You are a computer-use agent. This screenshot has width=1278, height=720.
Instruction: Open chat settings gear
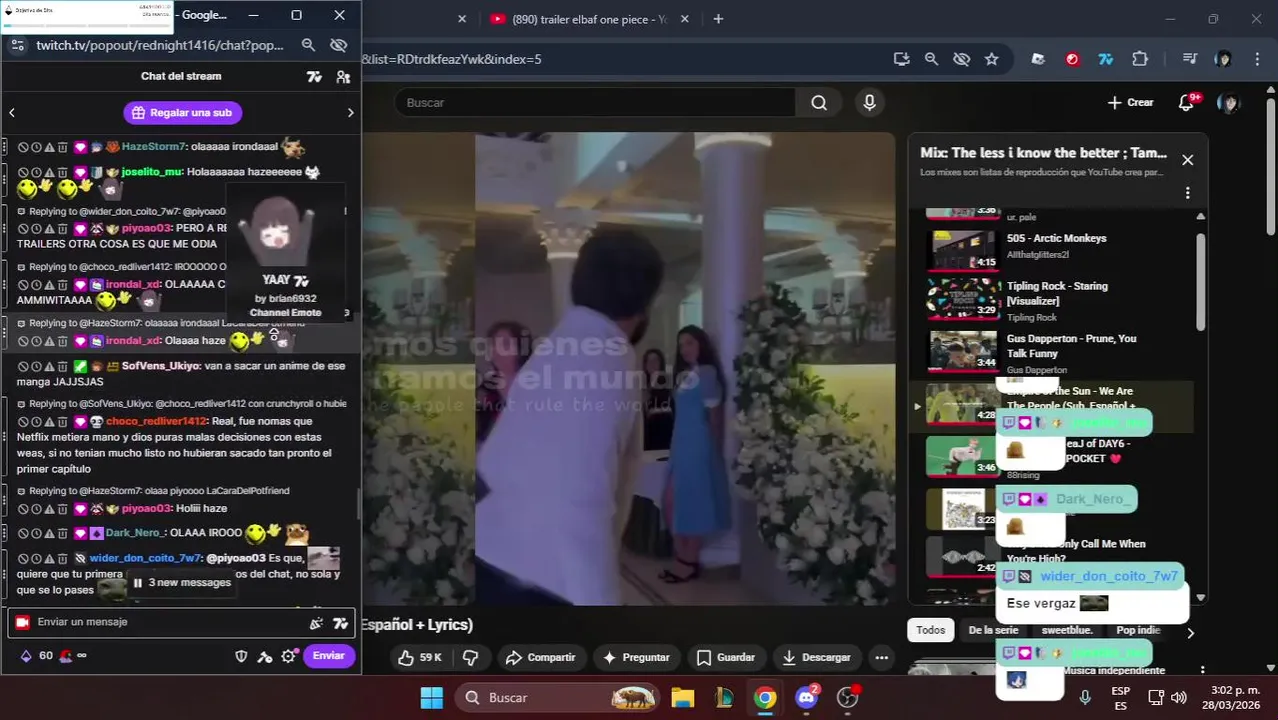(289, 656)
